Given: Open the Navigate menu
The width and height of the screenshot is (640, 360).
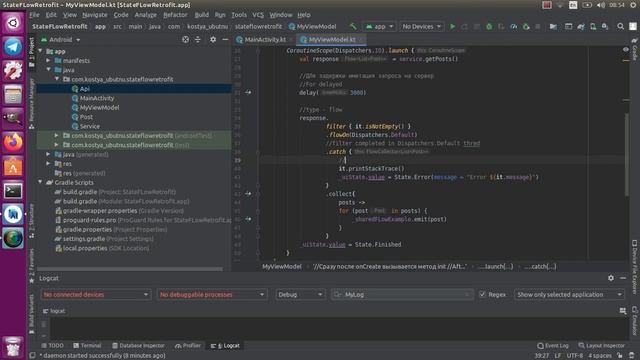Looking at the screenshot, I should [95, 15].
